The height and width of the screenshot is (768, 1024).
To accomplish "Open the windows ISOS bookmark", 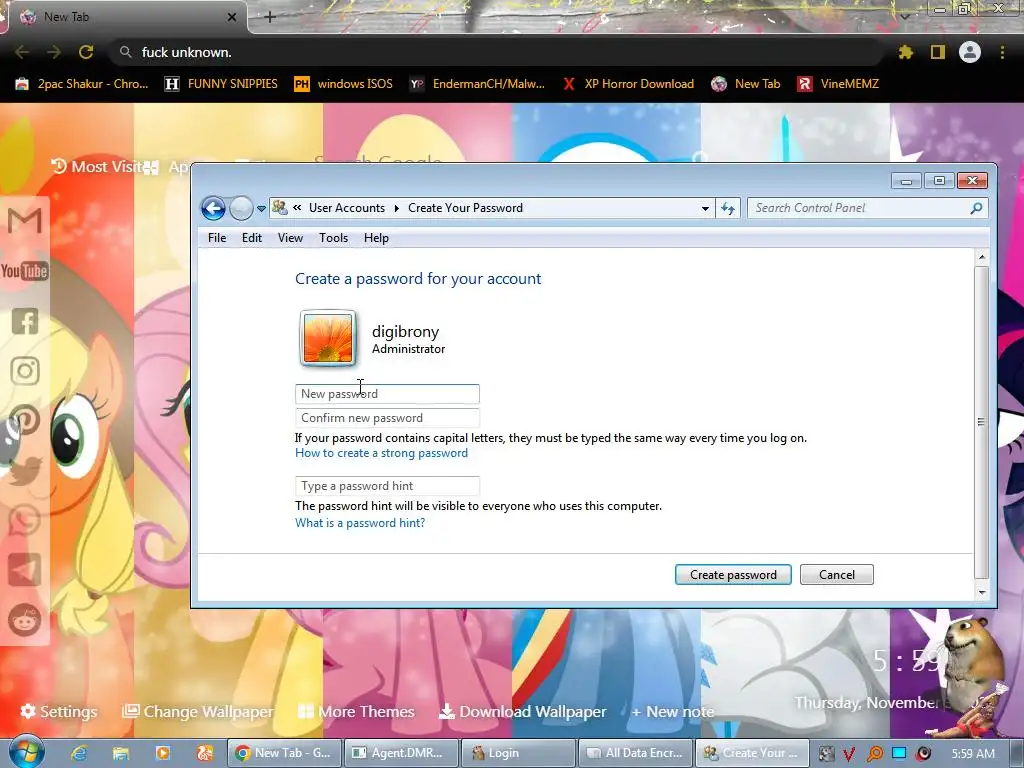I will pyautogui.click(x=344, y=84).
